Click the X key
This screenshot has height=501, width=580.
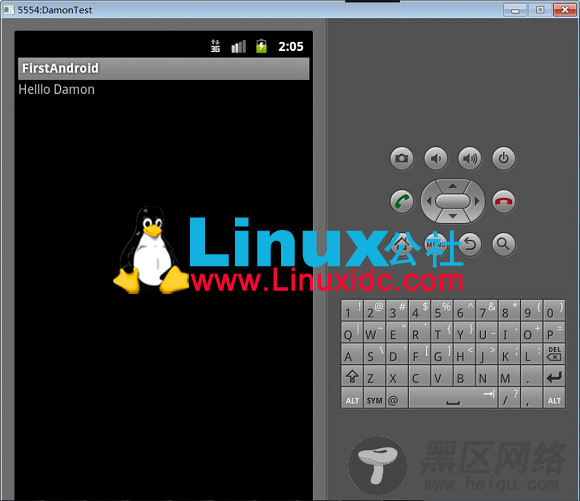point(397,376)
